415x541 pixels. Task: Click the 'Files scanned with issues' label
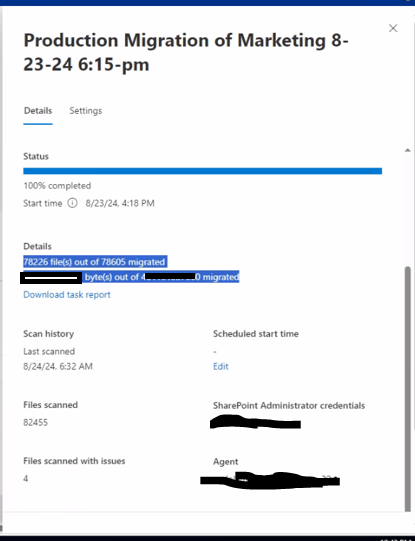tap(74, 461)
